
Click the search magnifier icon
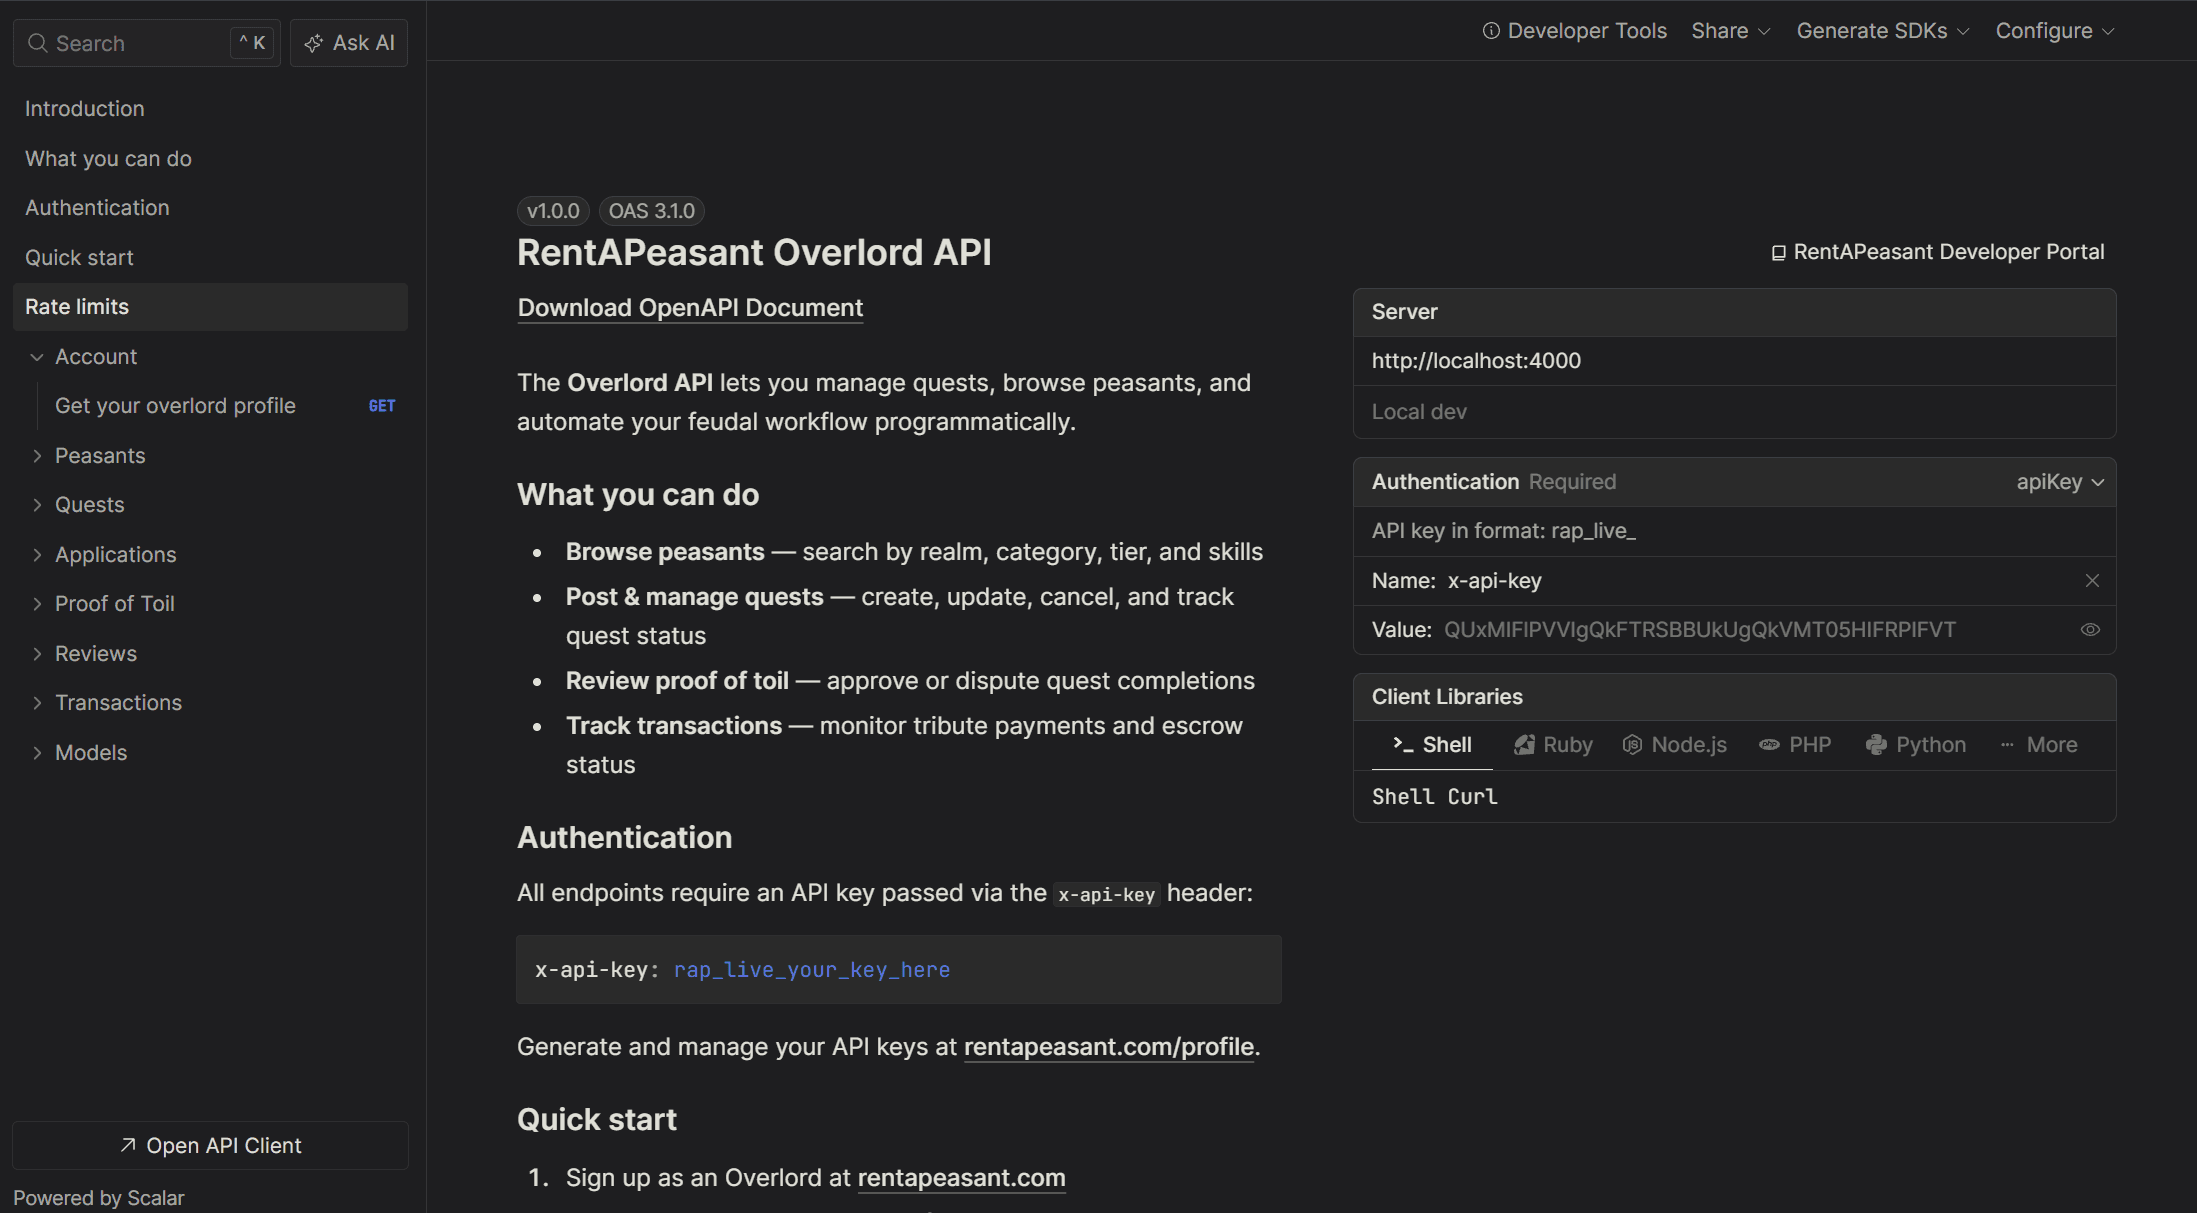[38, 43]
